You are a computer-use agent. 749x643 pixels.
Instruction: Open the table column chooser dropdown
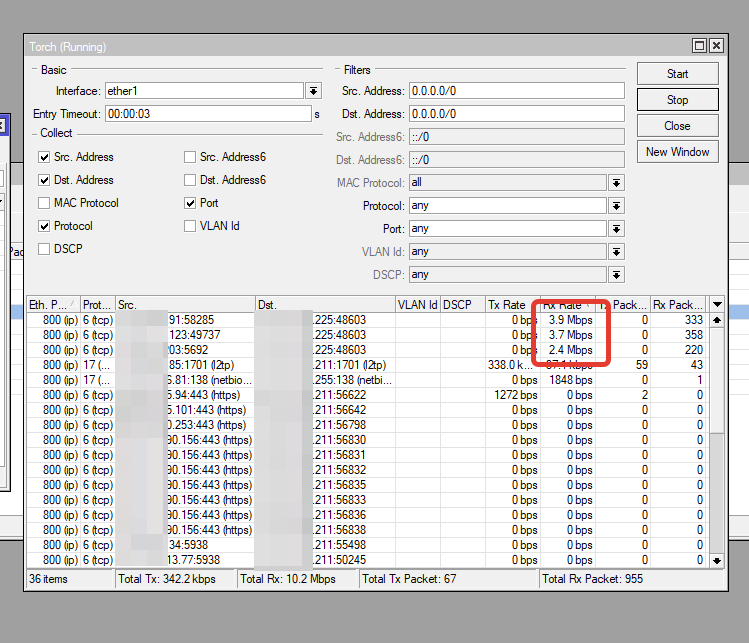[x=717, y=304]
